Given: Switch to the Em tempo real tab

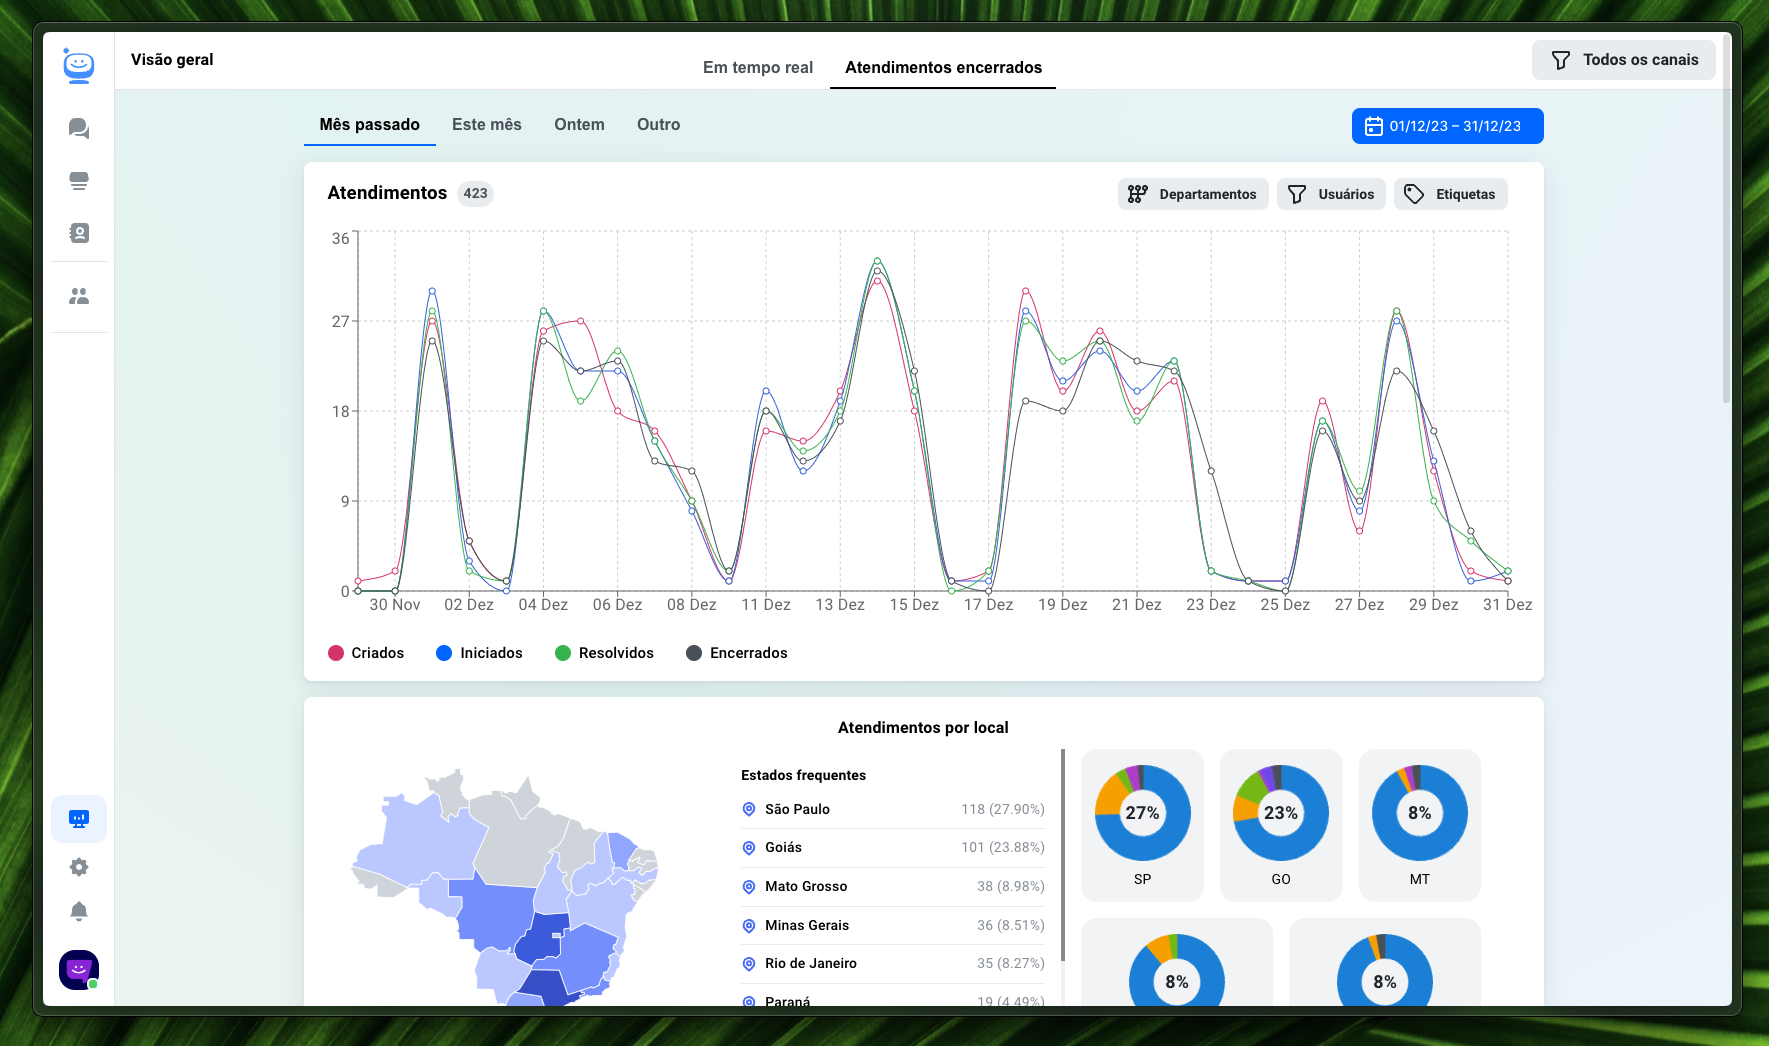Looking at the screenshot, I should pyautogui.click(x=757, y=67).
